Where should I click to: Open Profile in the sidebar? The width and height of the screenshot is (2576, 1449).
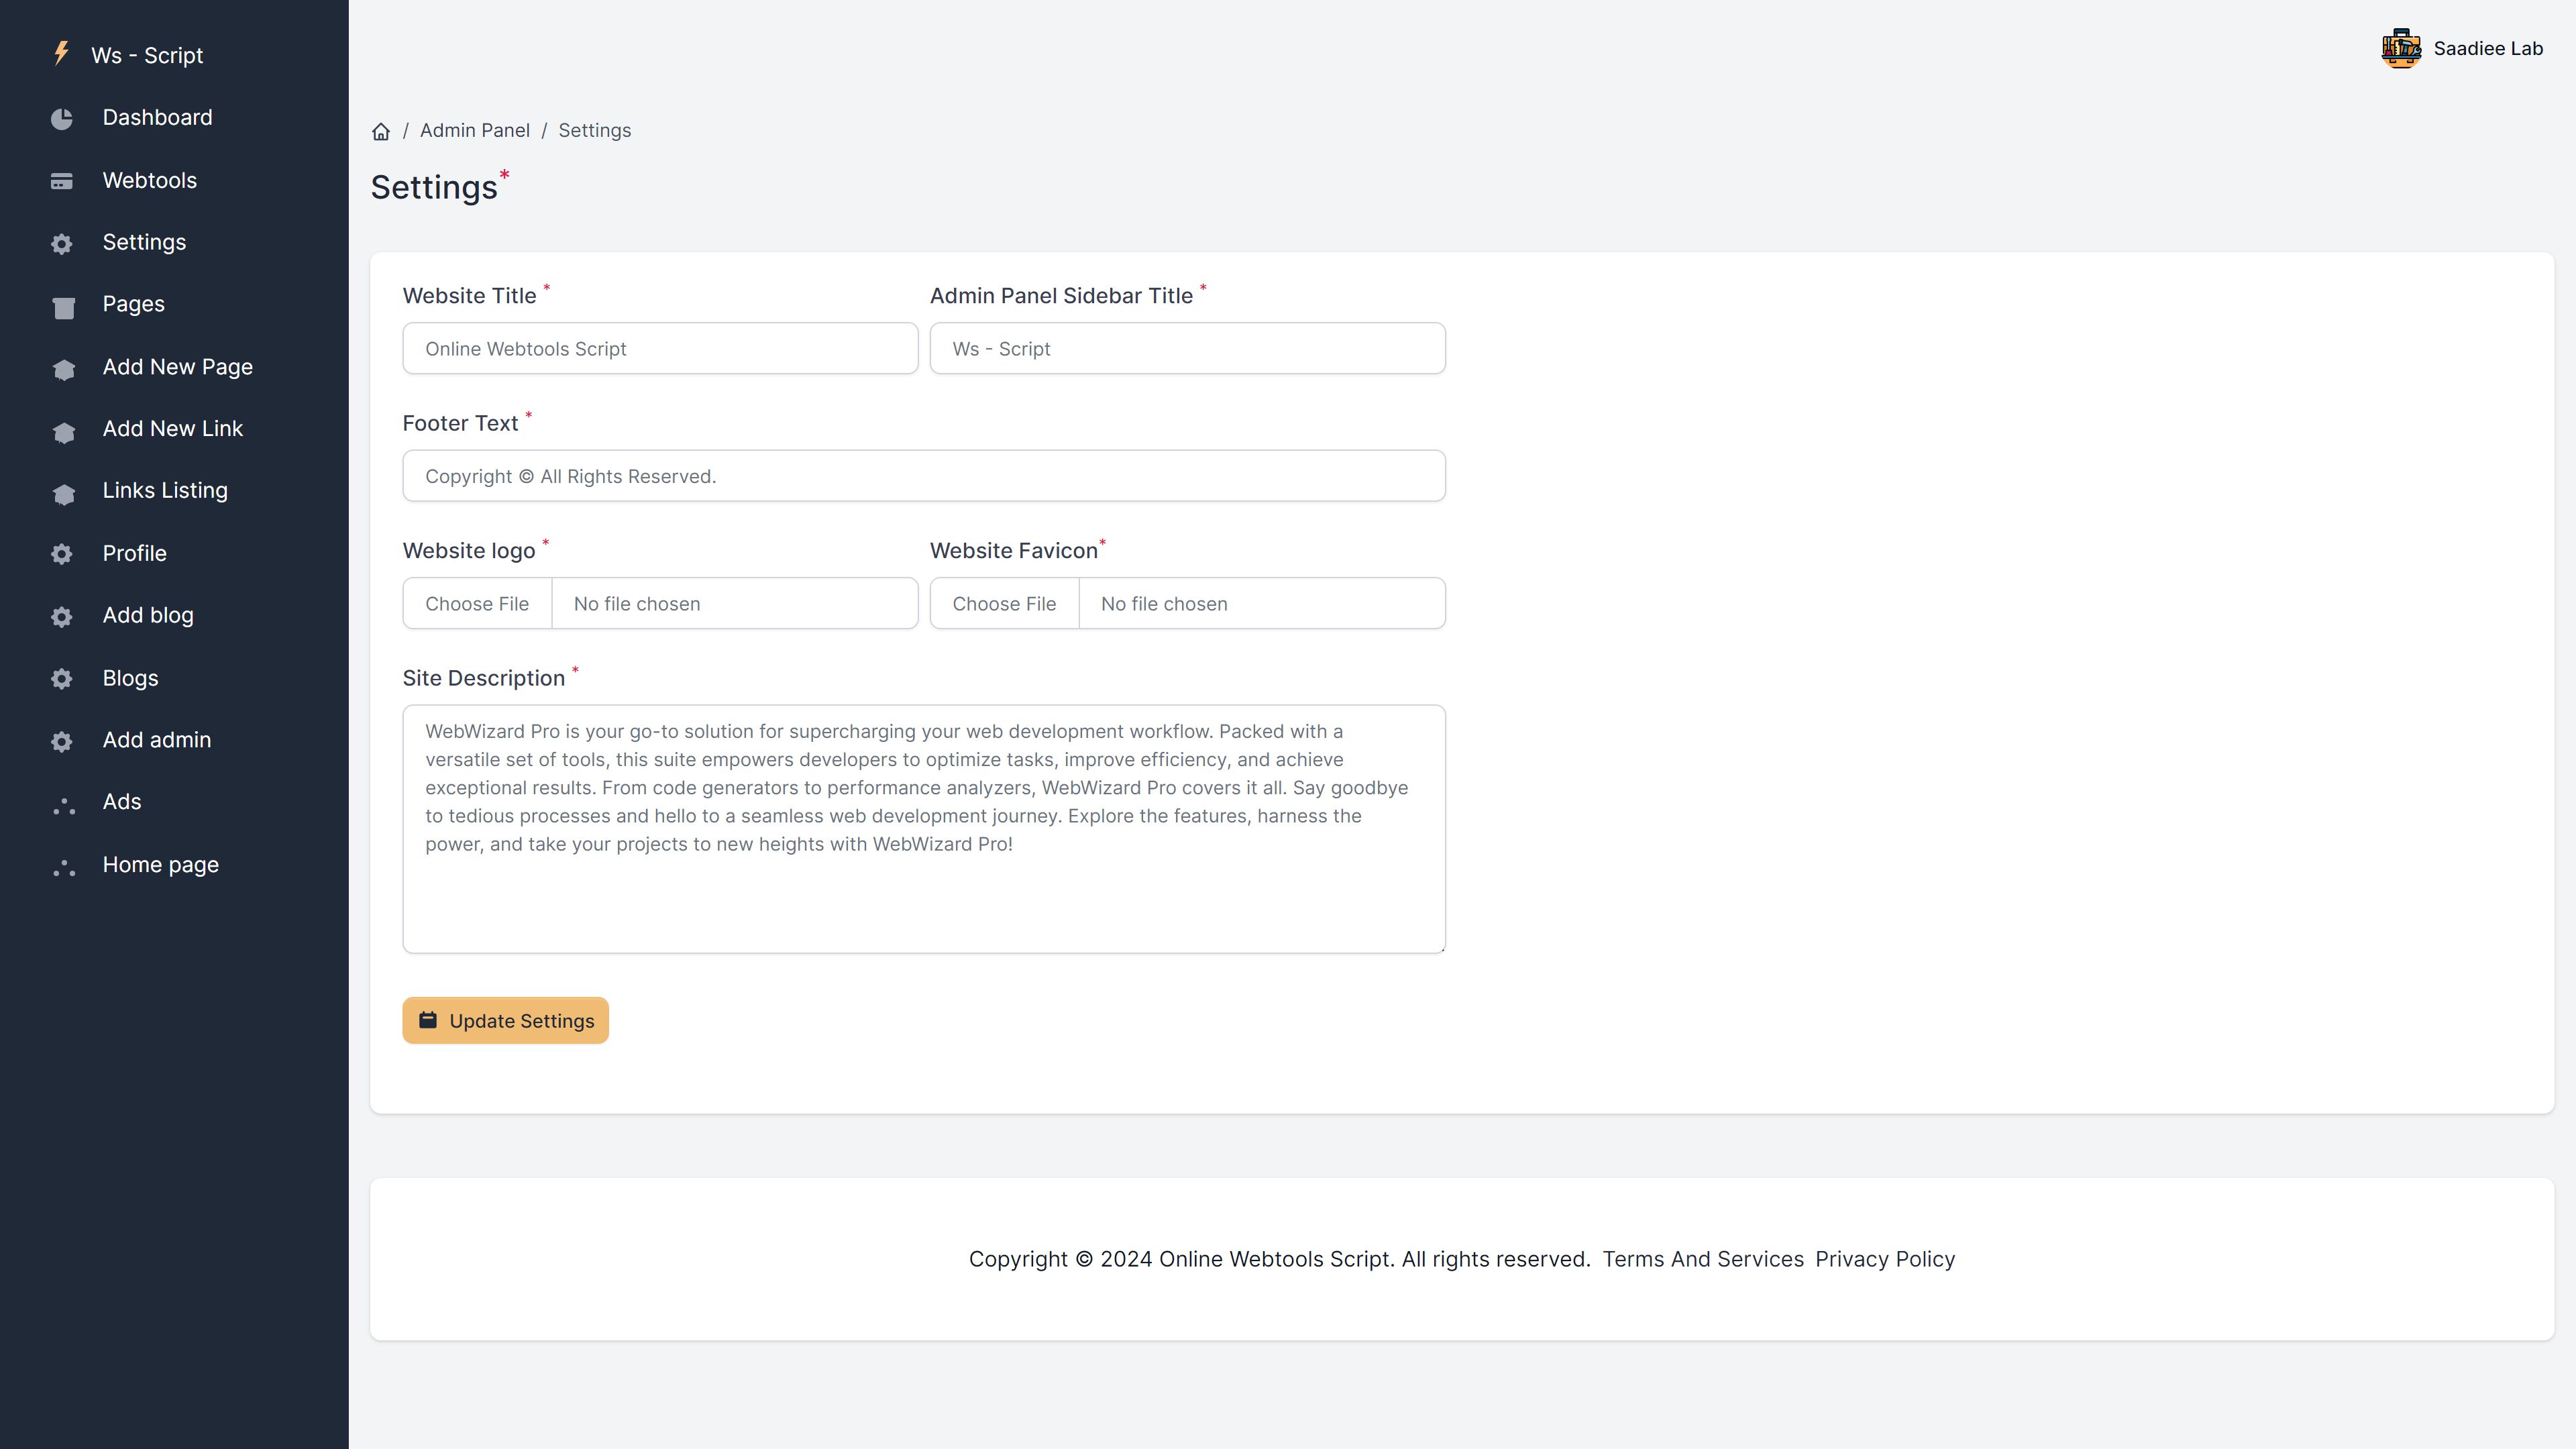(x=134, y=553)
